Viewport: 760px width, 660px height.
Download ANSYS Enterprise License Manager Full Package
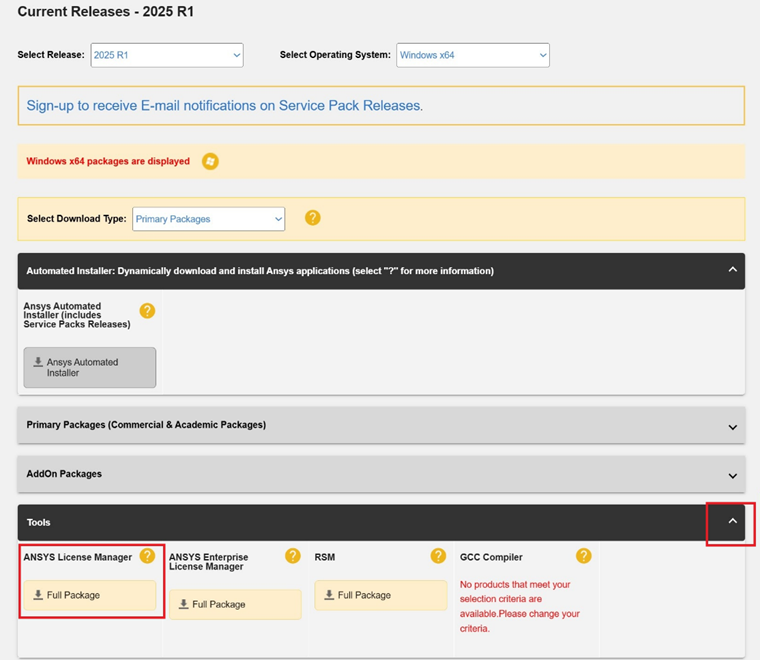point(235,604)
